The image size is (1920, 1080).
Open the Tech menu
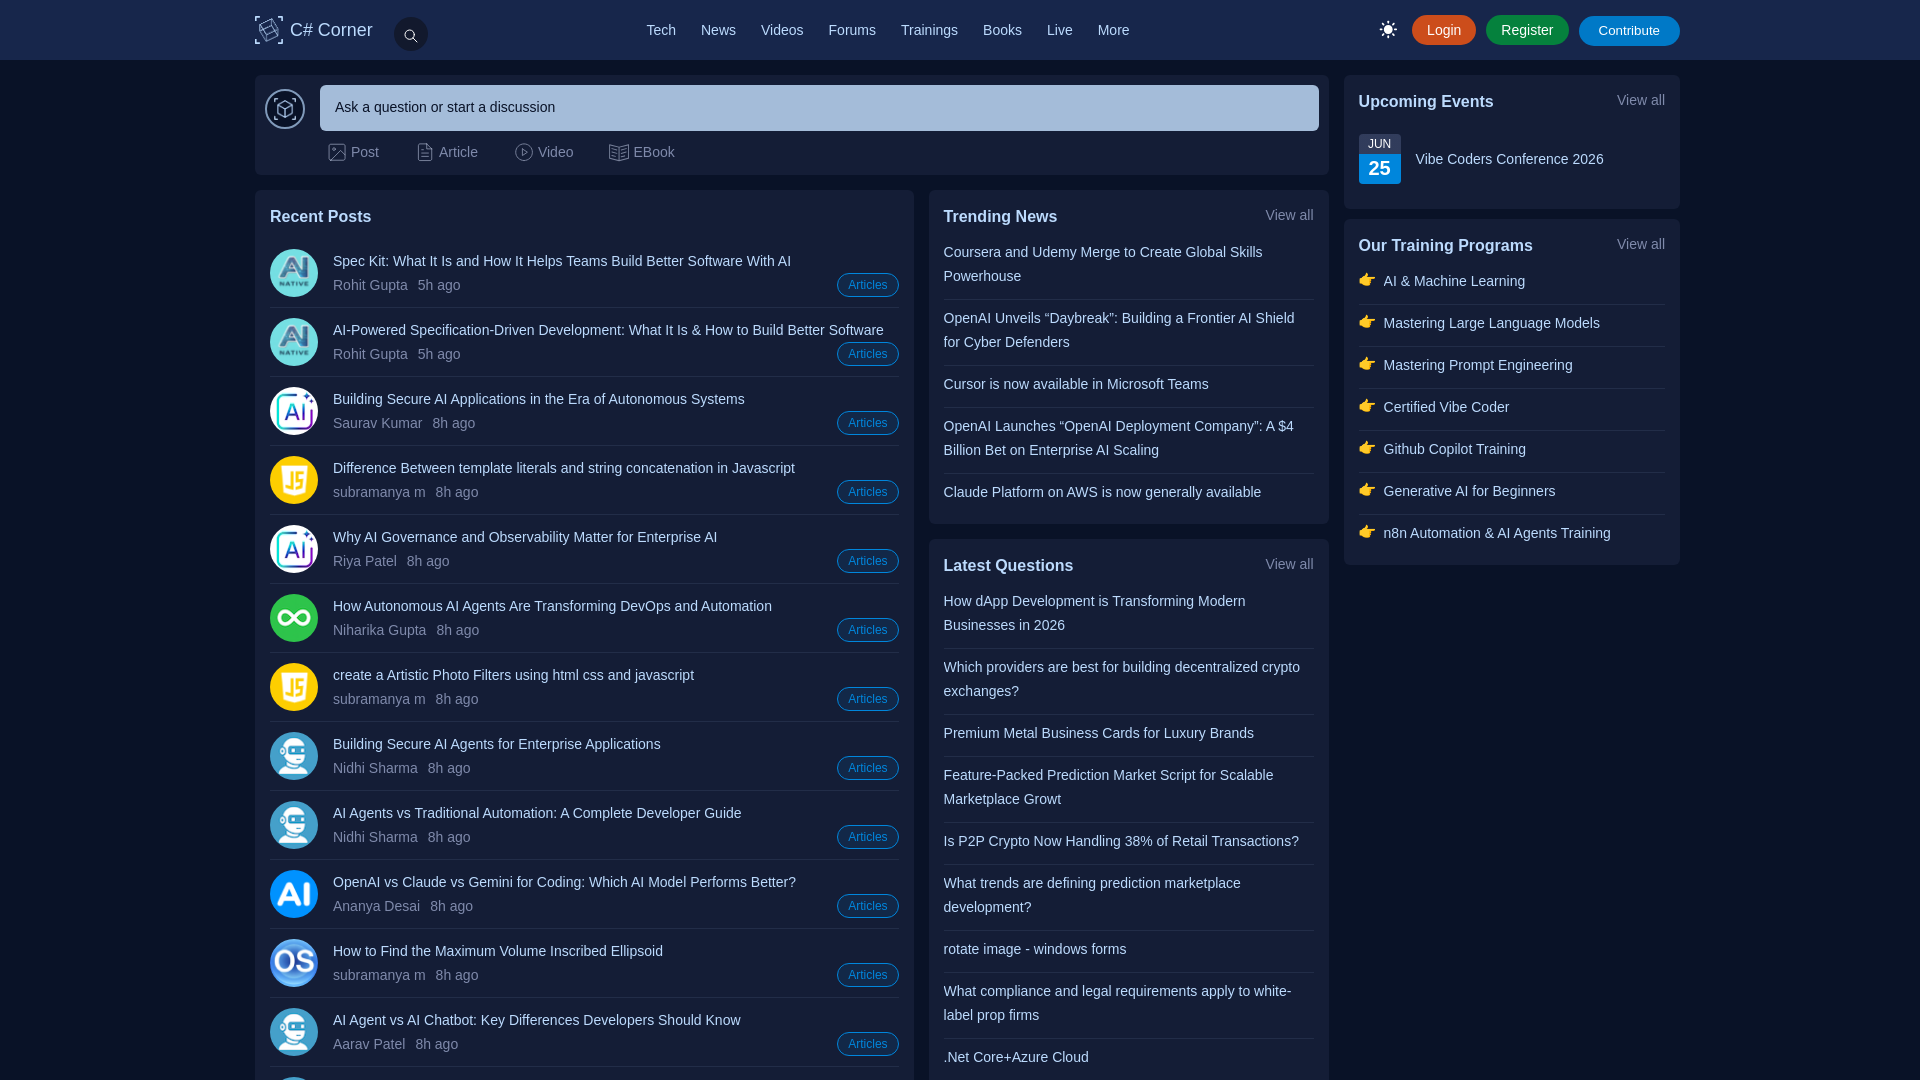661,30
